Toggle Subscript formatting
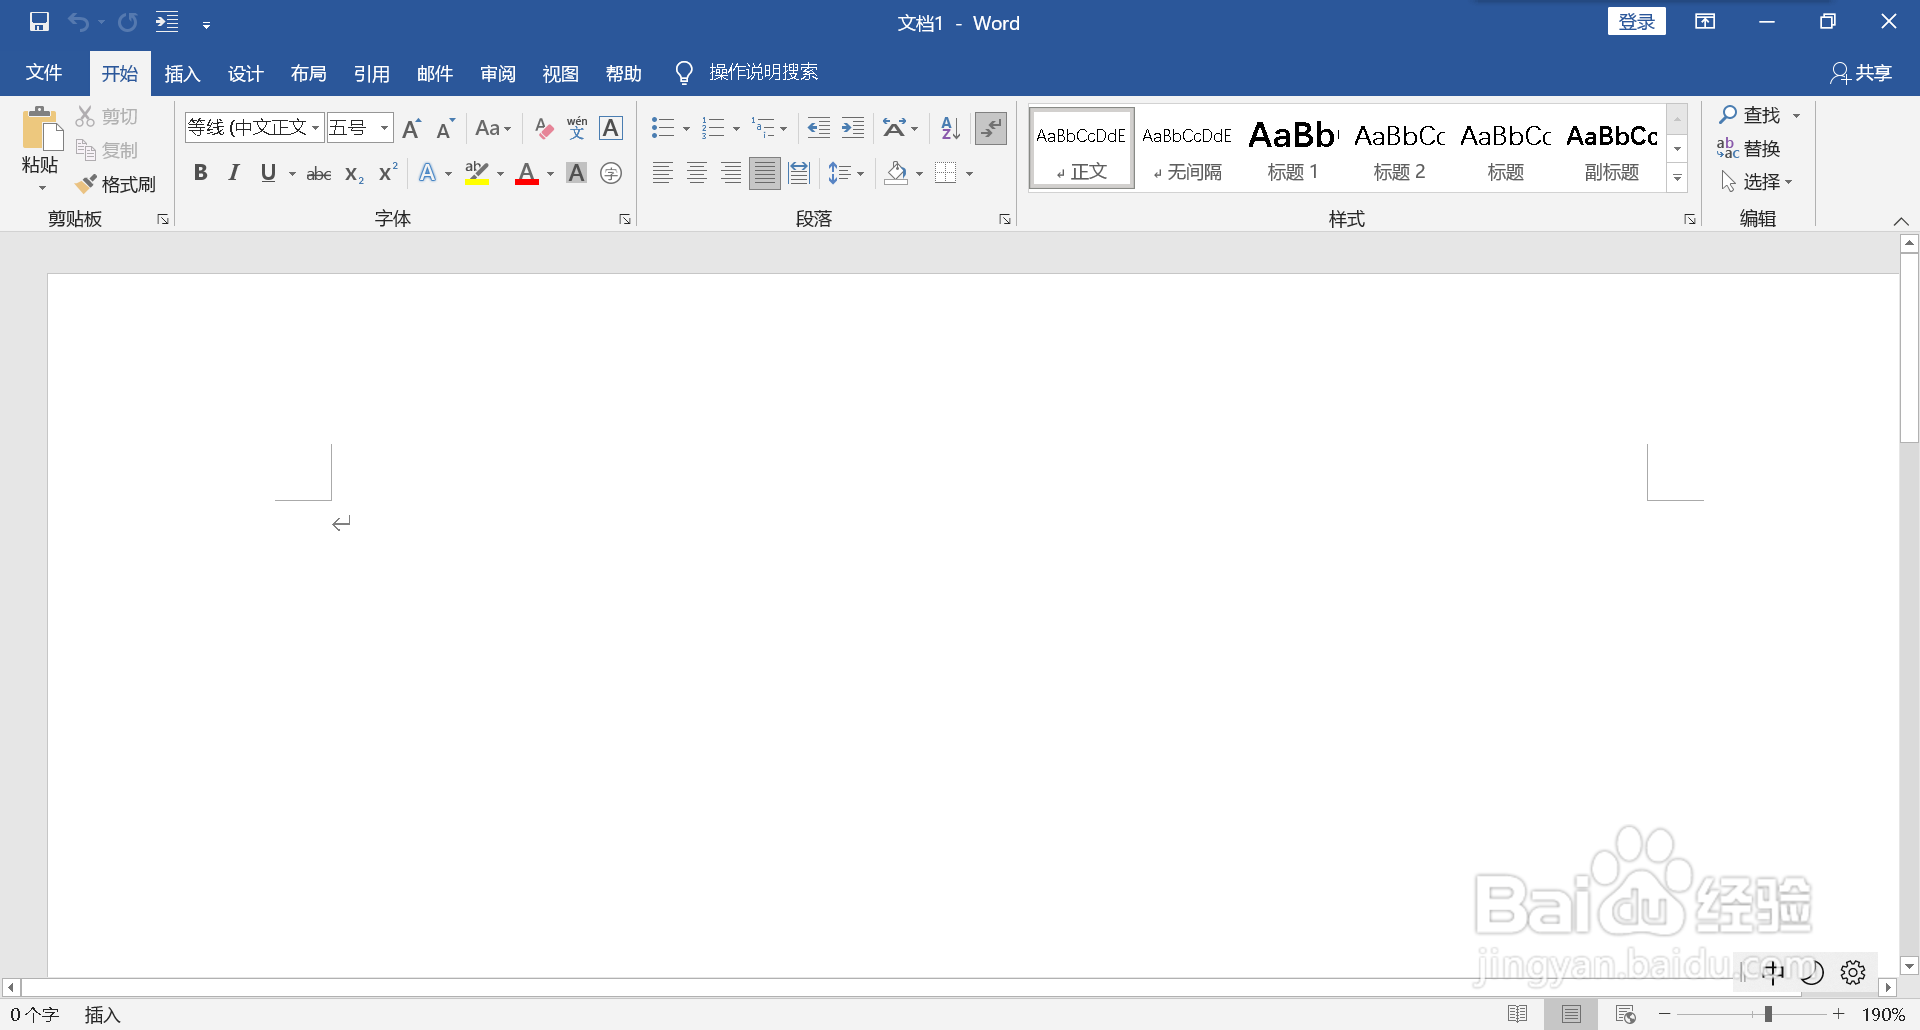The width and height of the screenshot is (1920, 1030). tap(354, 174)
